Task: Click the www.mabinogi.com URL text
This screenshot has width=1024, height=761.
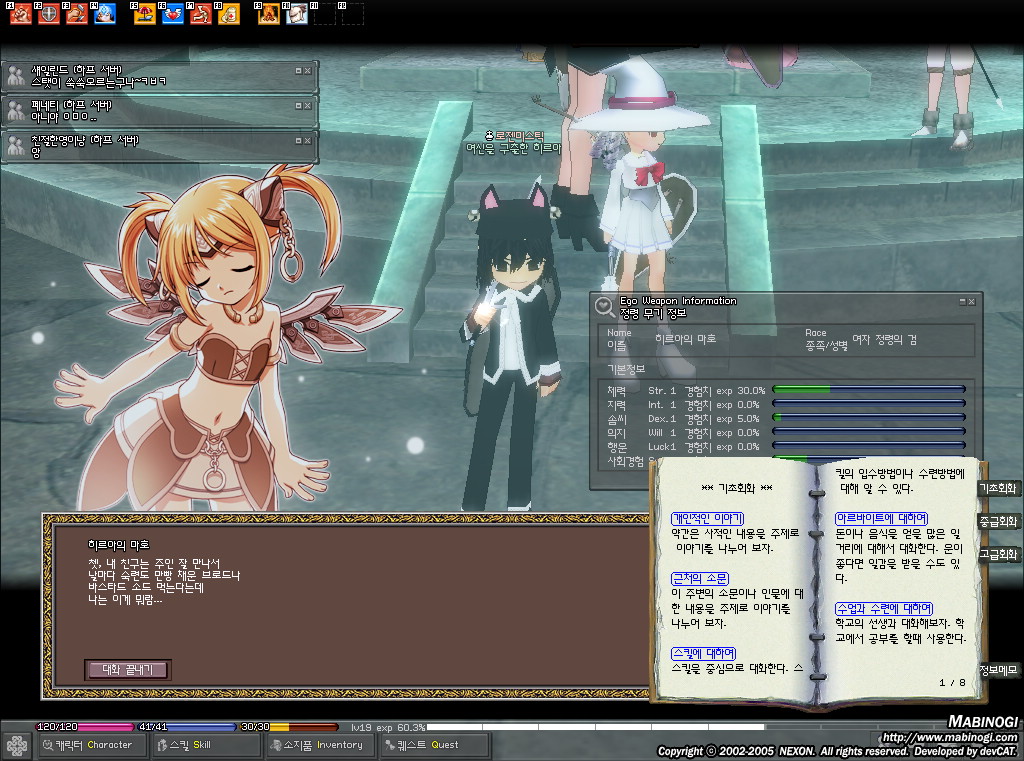Action: point(950,737)
